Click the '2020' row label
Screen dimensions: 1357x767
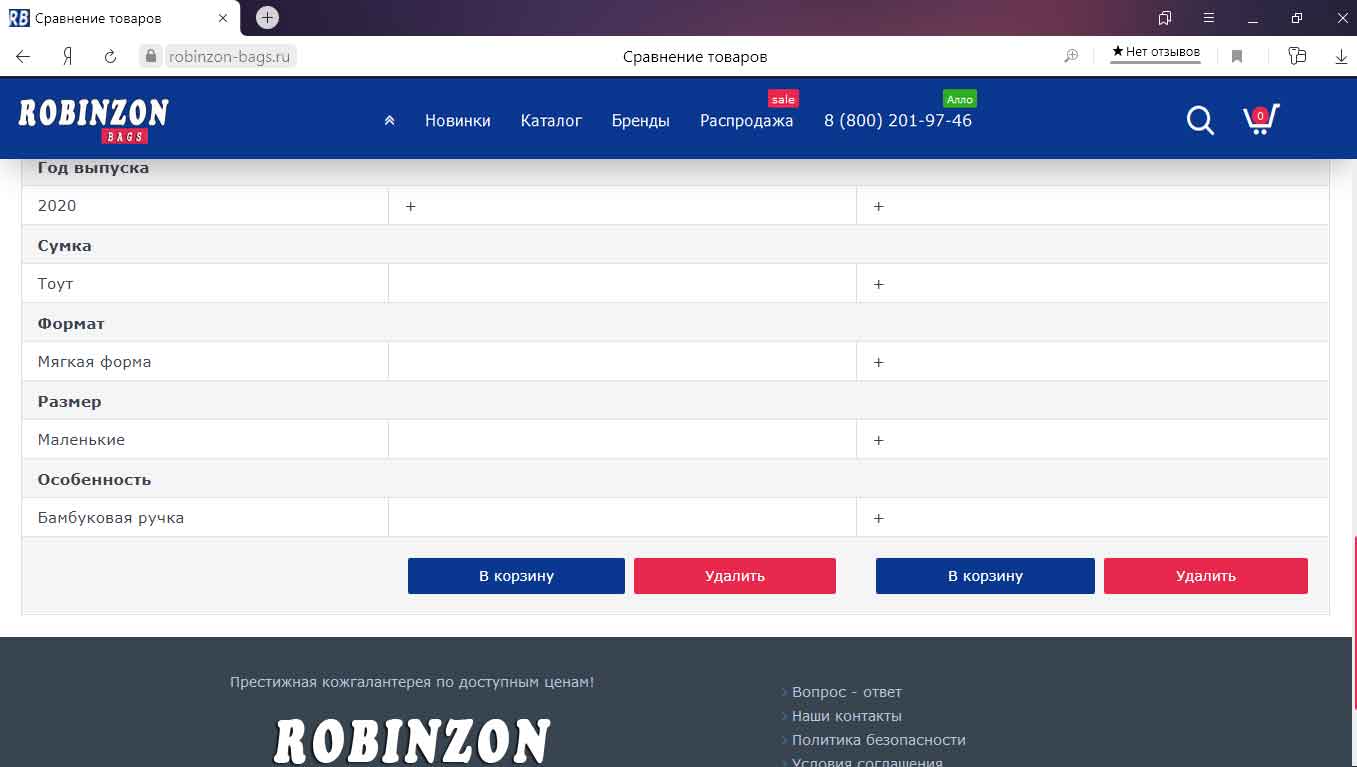(x=57, y=205)
